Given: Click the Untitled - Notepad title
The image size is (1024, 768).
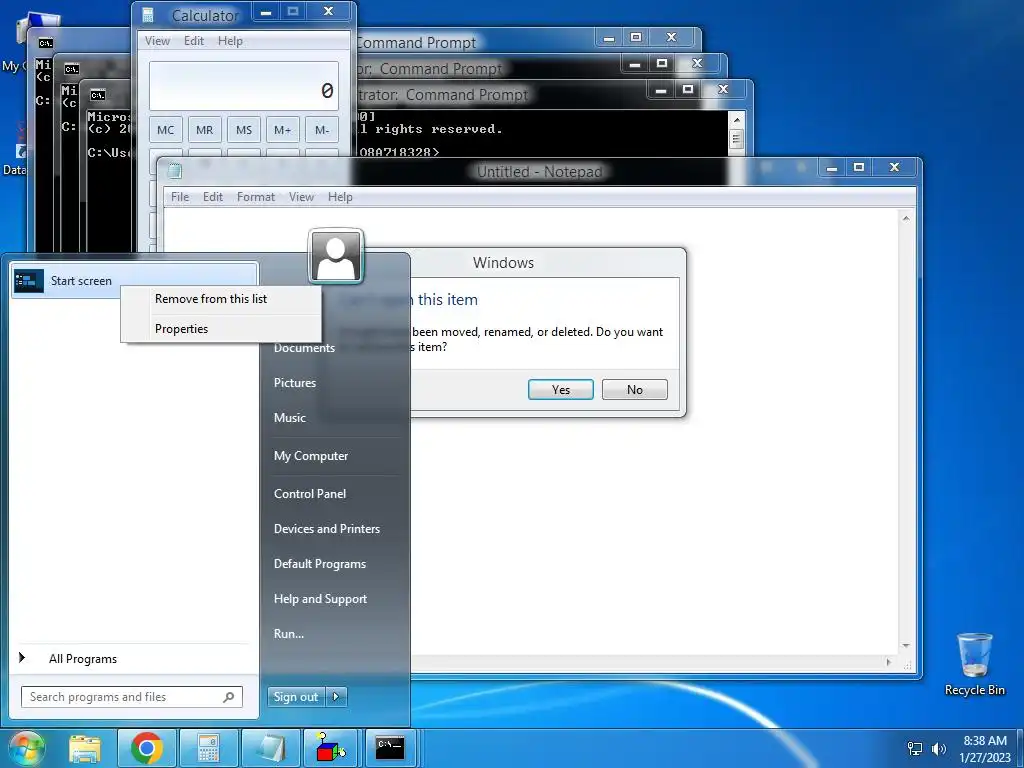Looking at the screenshot, I should click(539, 172).
